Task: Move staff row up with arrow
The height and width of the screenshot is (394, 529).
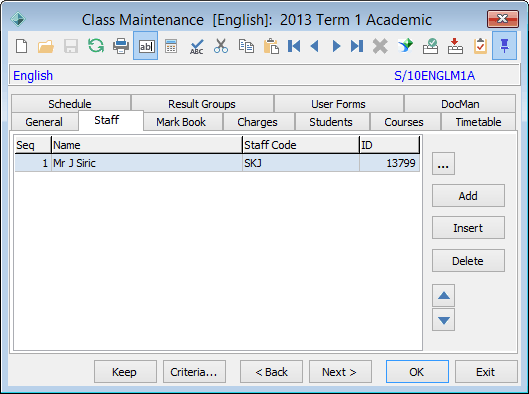Action: coord(444,296)
